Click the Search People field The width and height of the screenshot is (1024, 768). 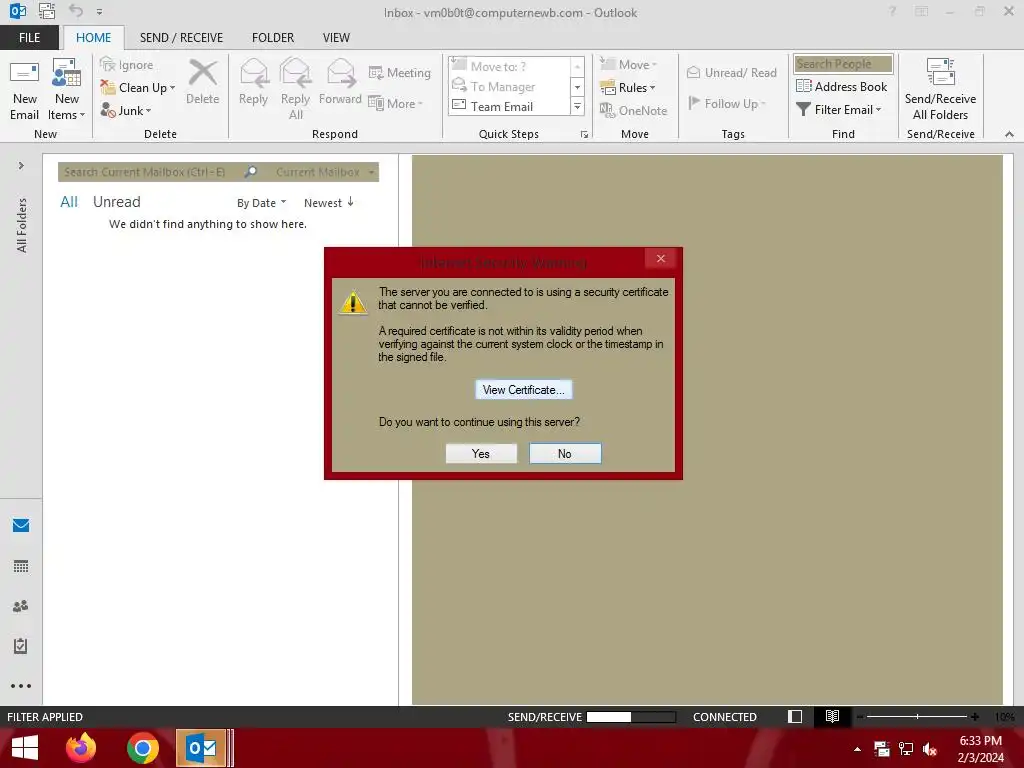coord(843,64)
